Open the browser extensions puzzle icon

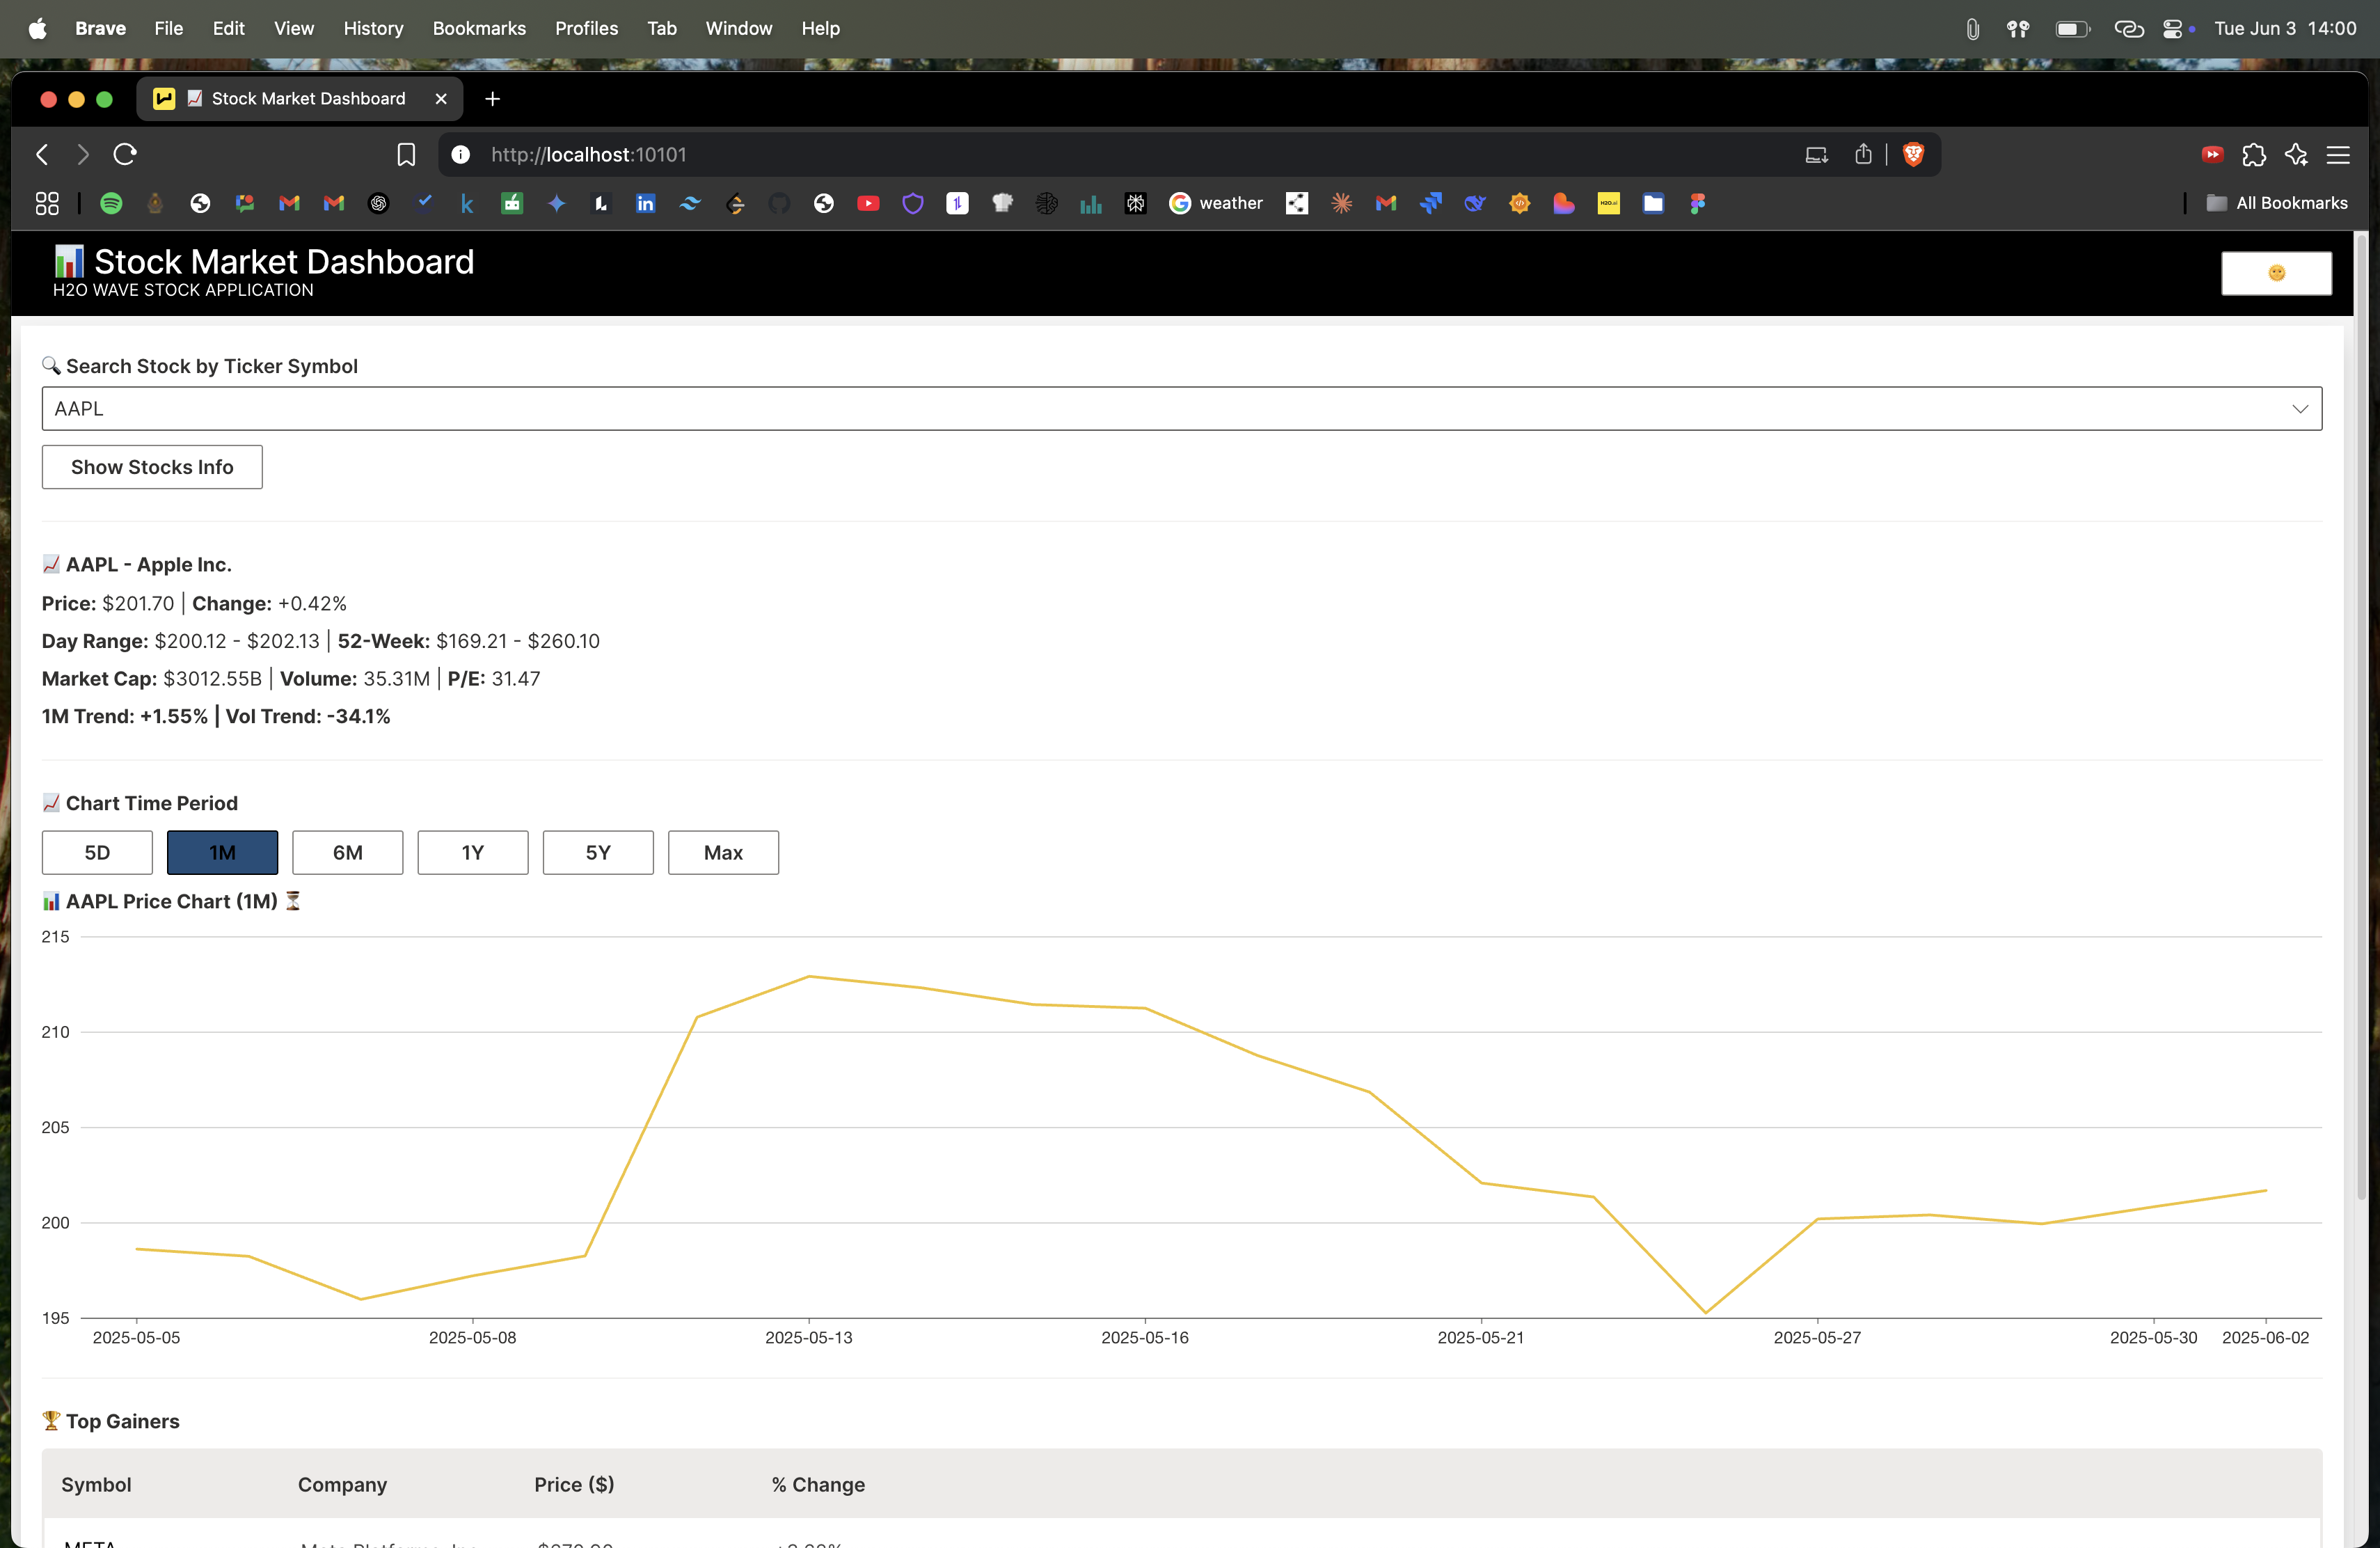click(2254, 154)
